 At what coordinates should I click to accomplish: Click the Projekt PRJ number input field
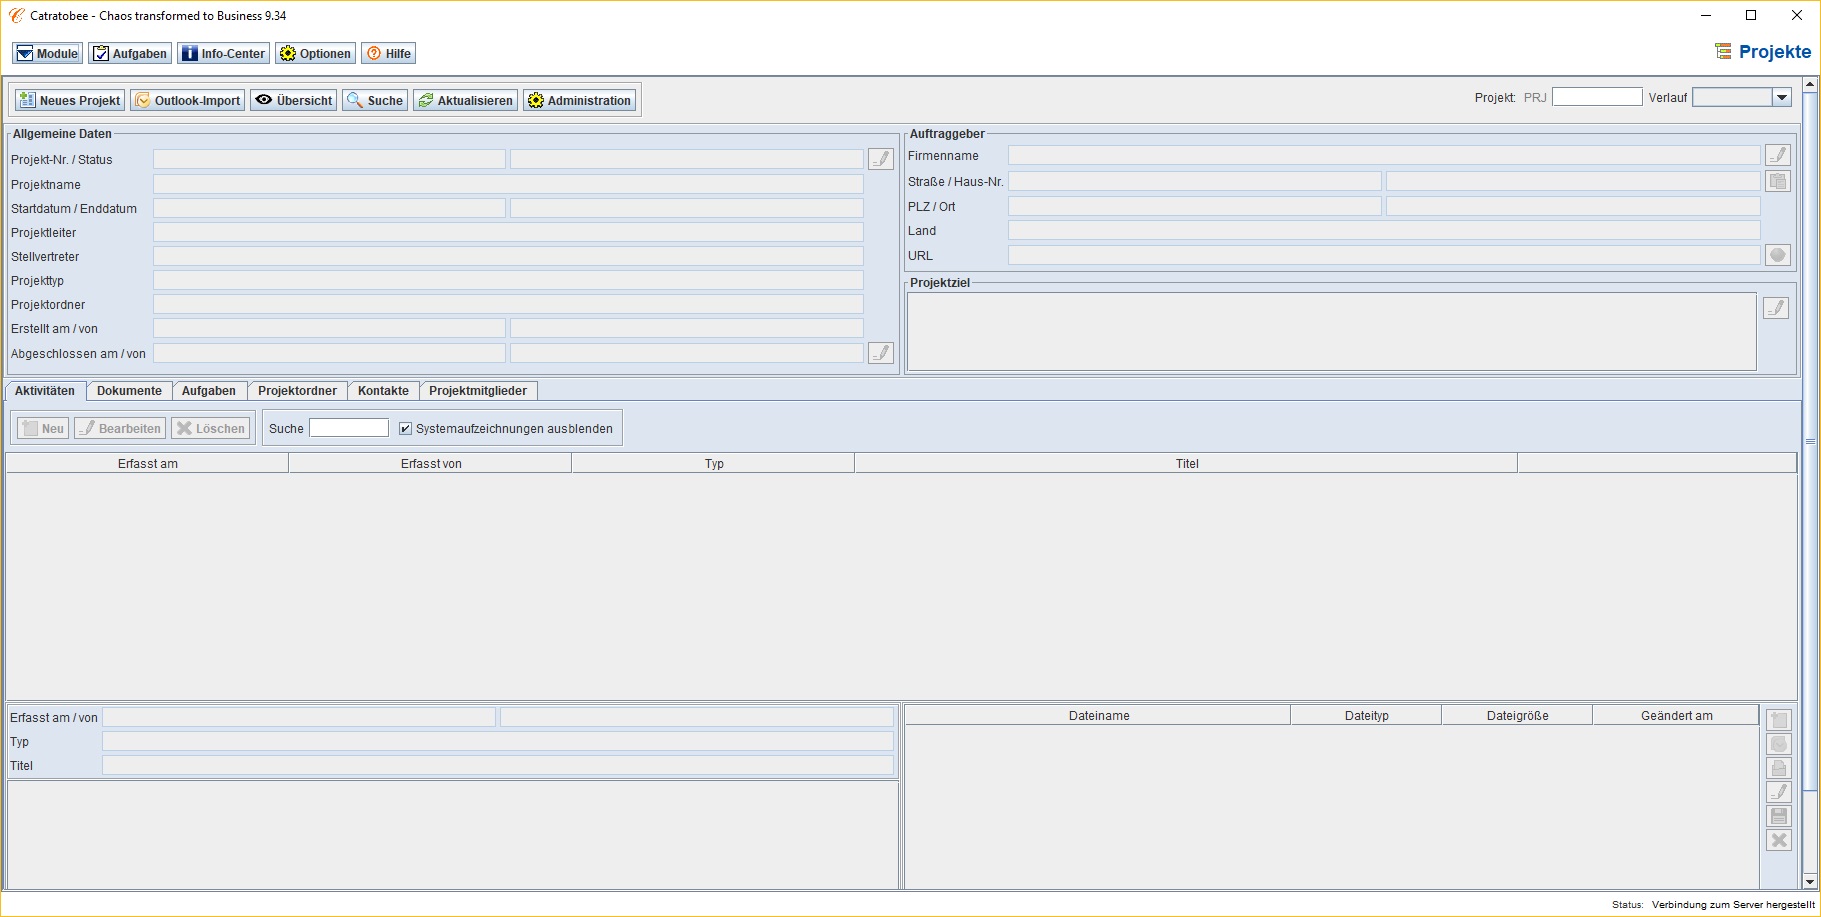[x=1596, y=97]
